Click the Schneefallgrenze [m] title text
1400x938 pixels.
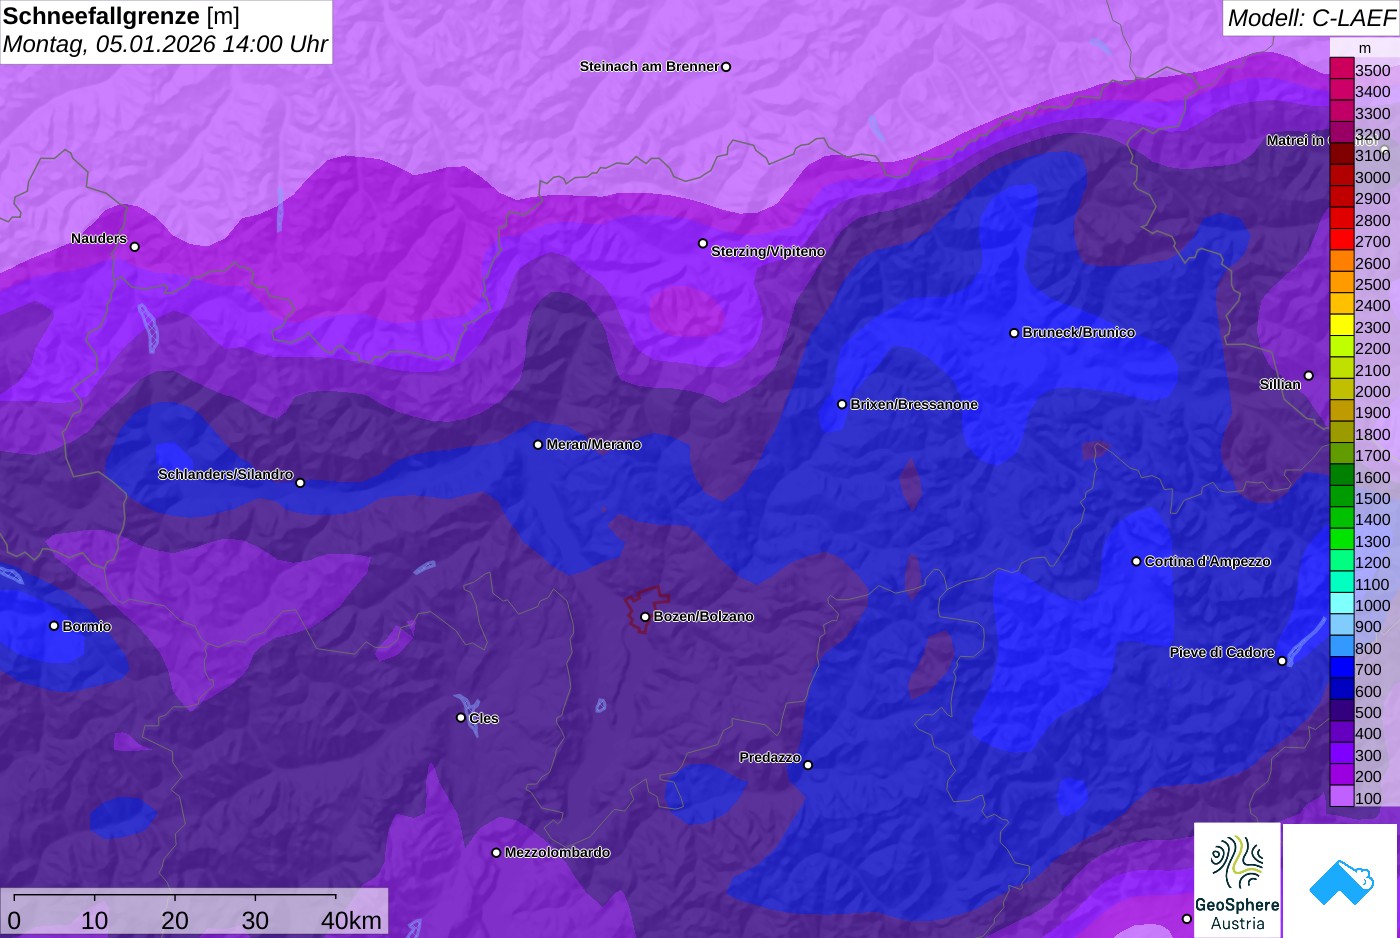(x=122, y=16)
